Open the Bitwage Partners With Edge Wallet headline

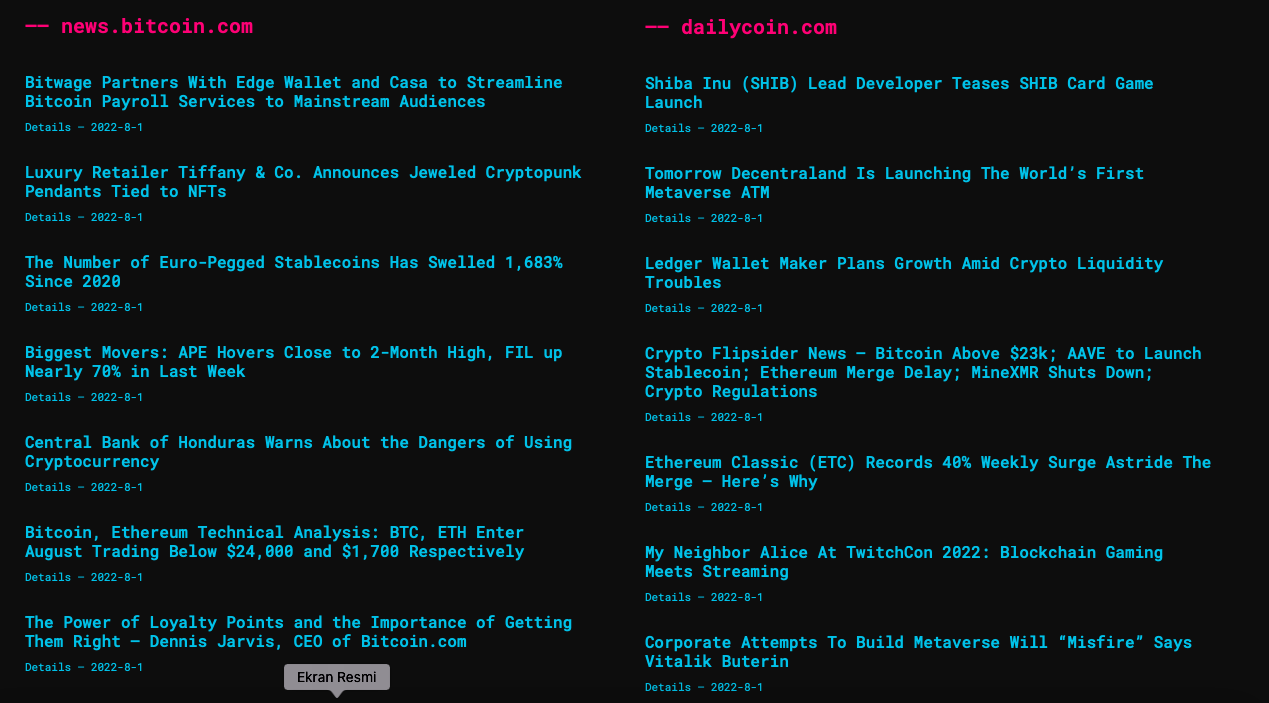(x=294, y=92)
